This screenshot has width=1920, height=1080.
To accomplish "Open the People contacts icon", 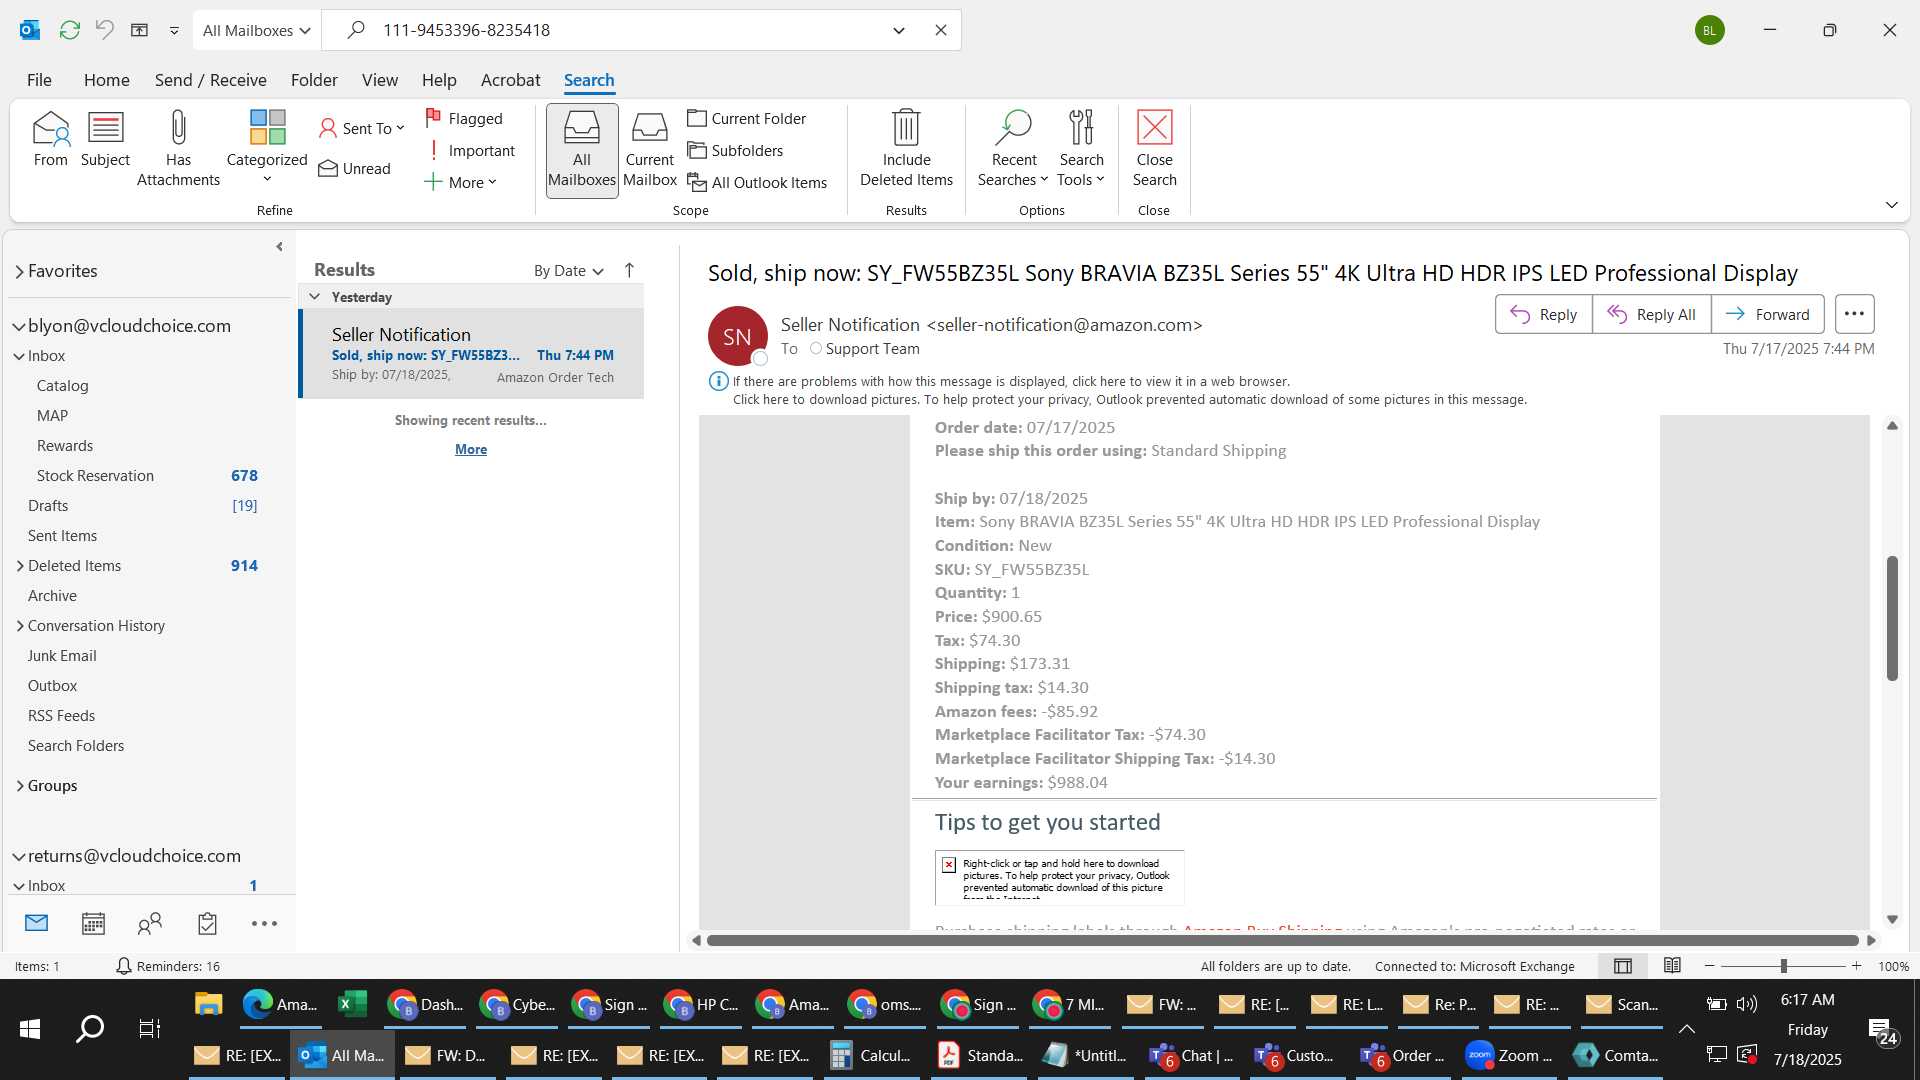I will (x=150, y=924).
